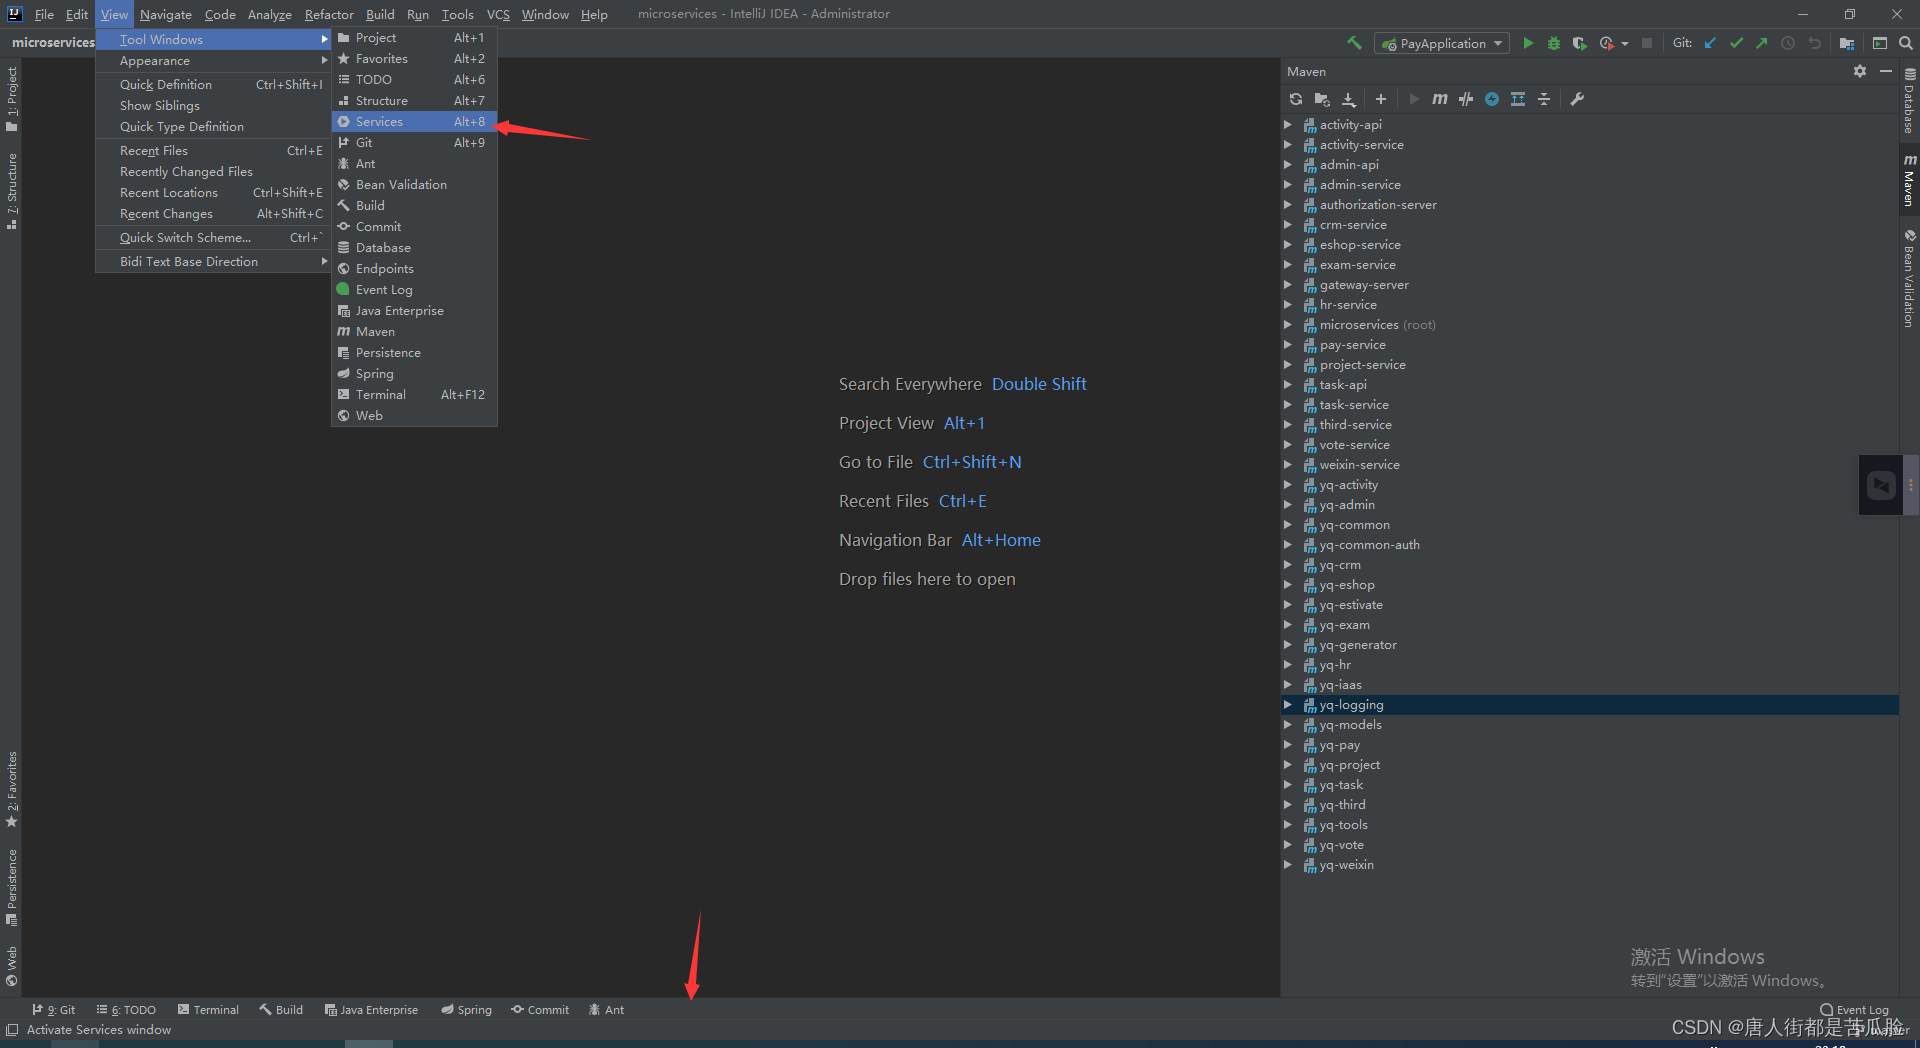Open the bottom Terminal tool window button

208,1010
